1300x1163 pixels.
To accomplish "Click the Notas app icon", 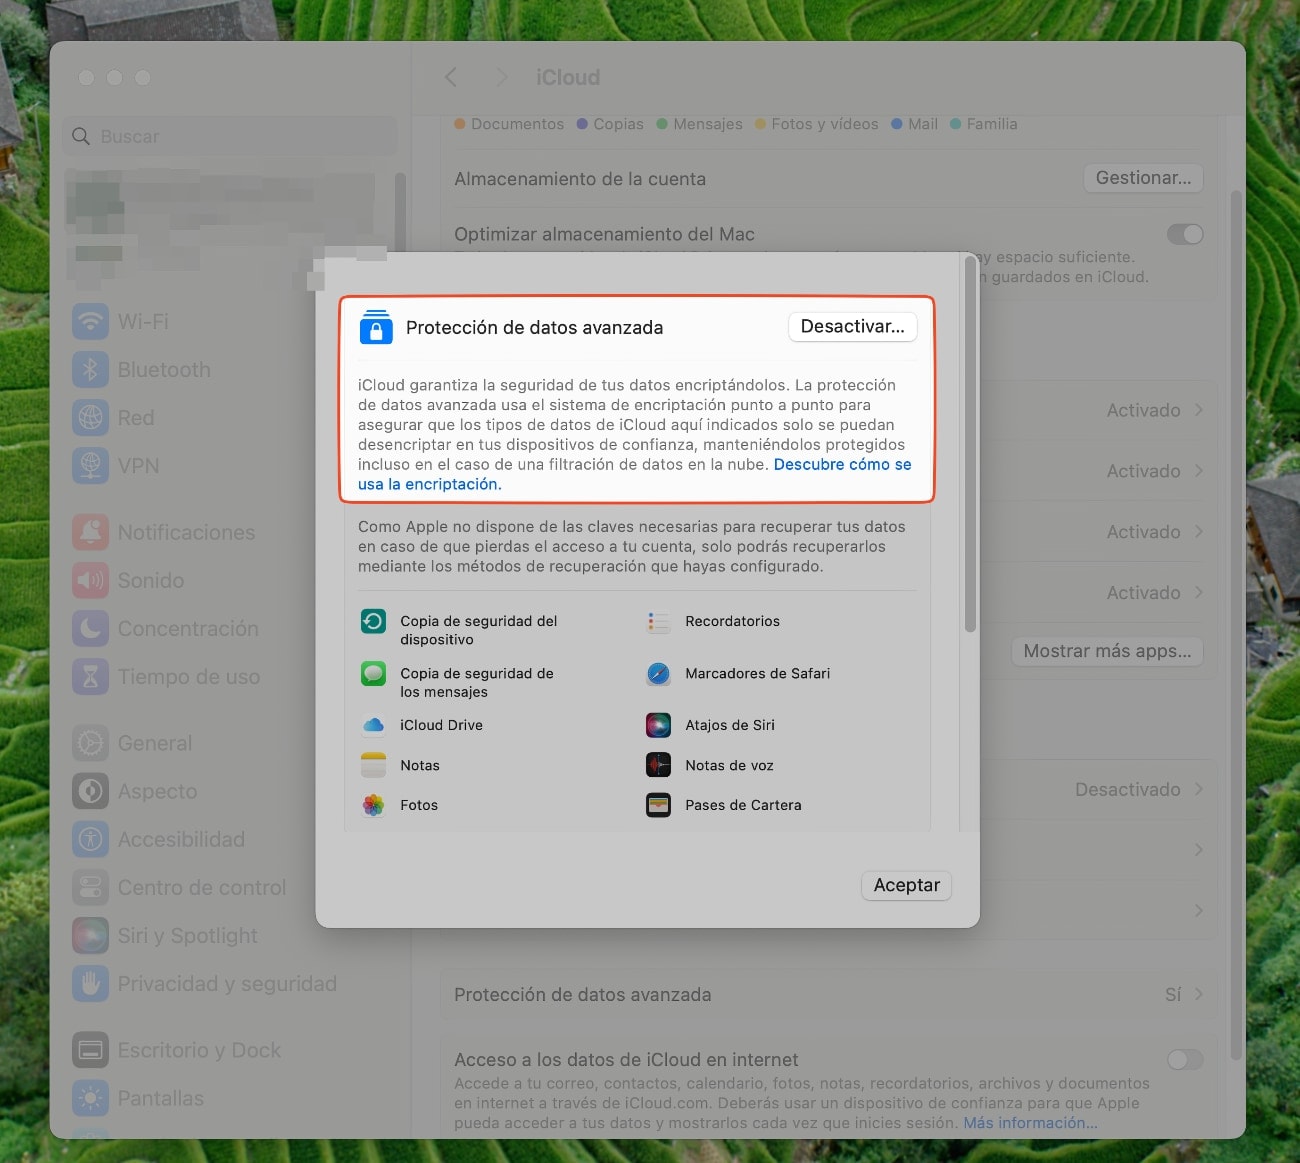I will tap(373, 765).
